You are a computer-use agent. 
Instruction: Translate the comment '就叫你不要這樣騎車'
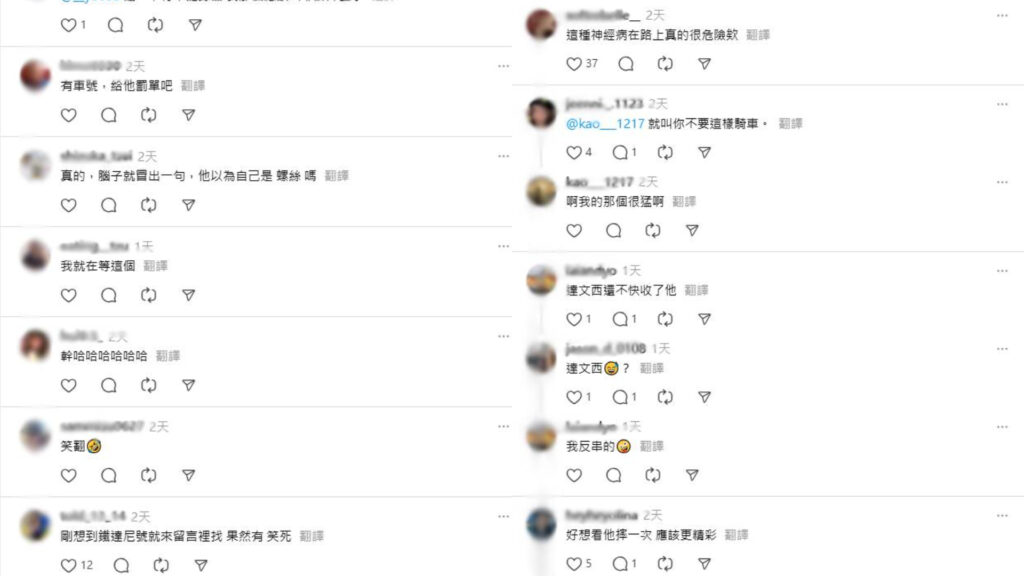tap(790, 123)
